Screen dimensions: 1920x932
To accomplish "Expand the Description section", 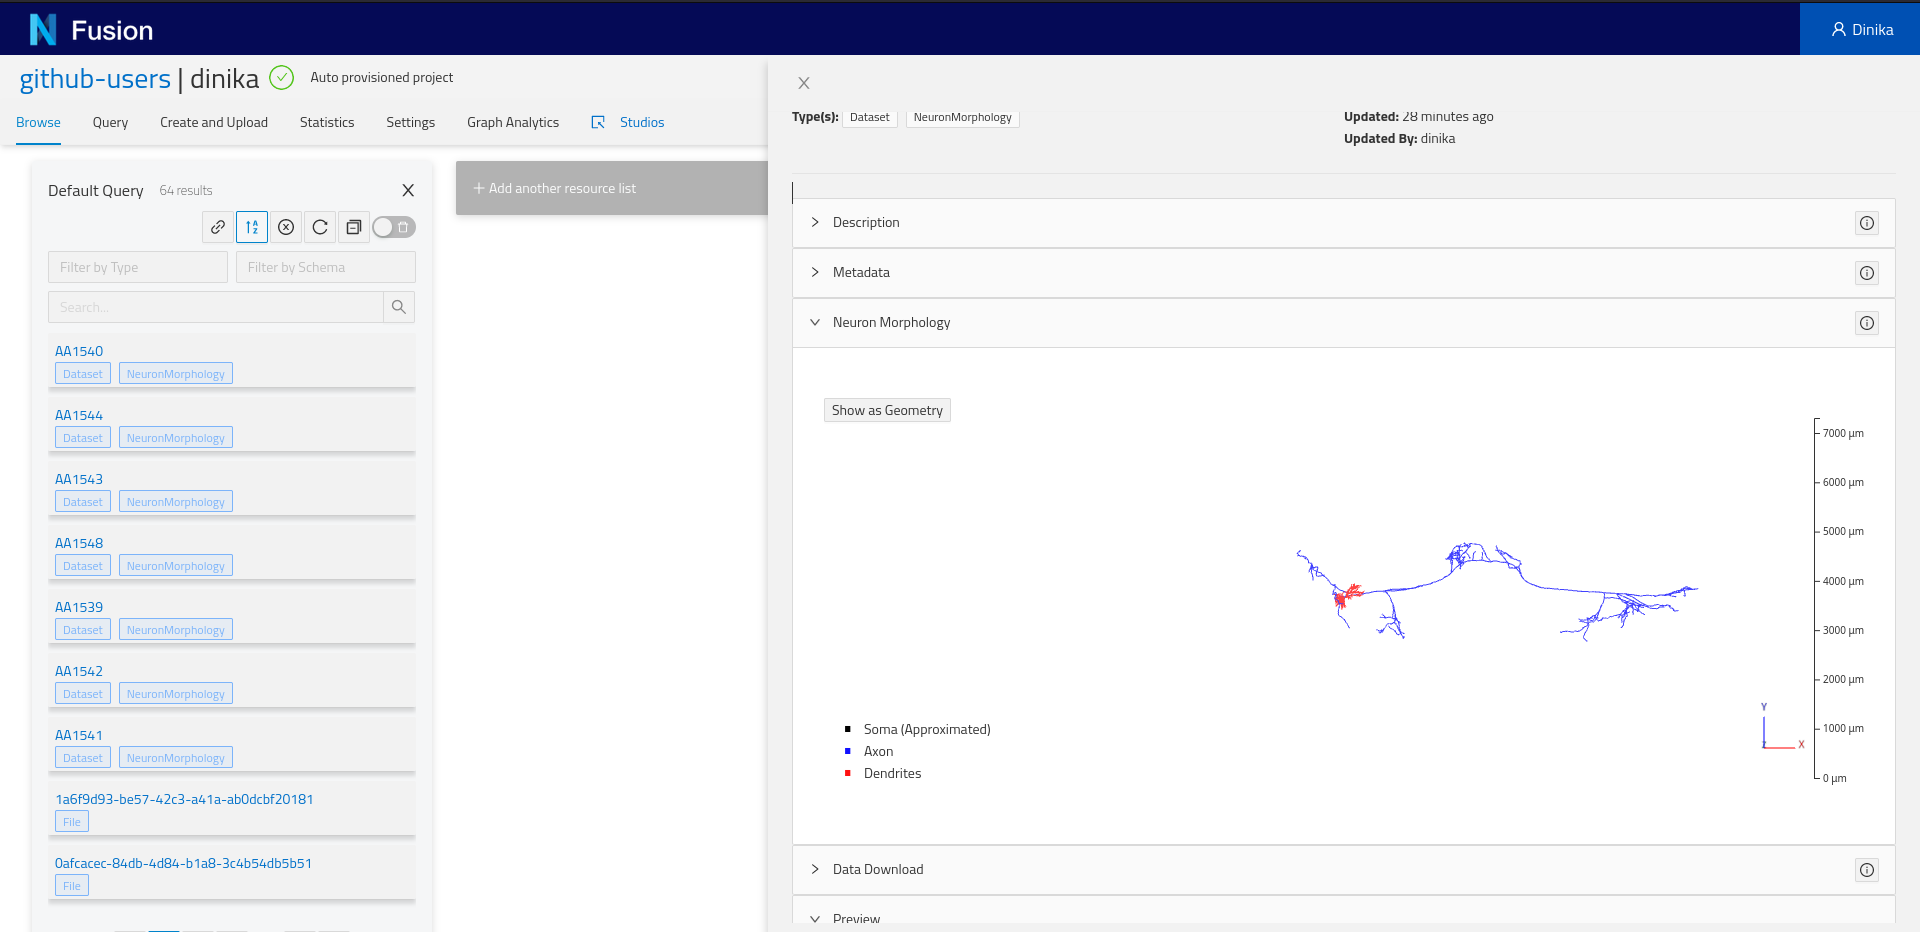I will [x=1343, y=223].
